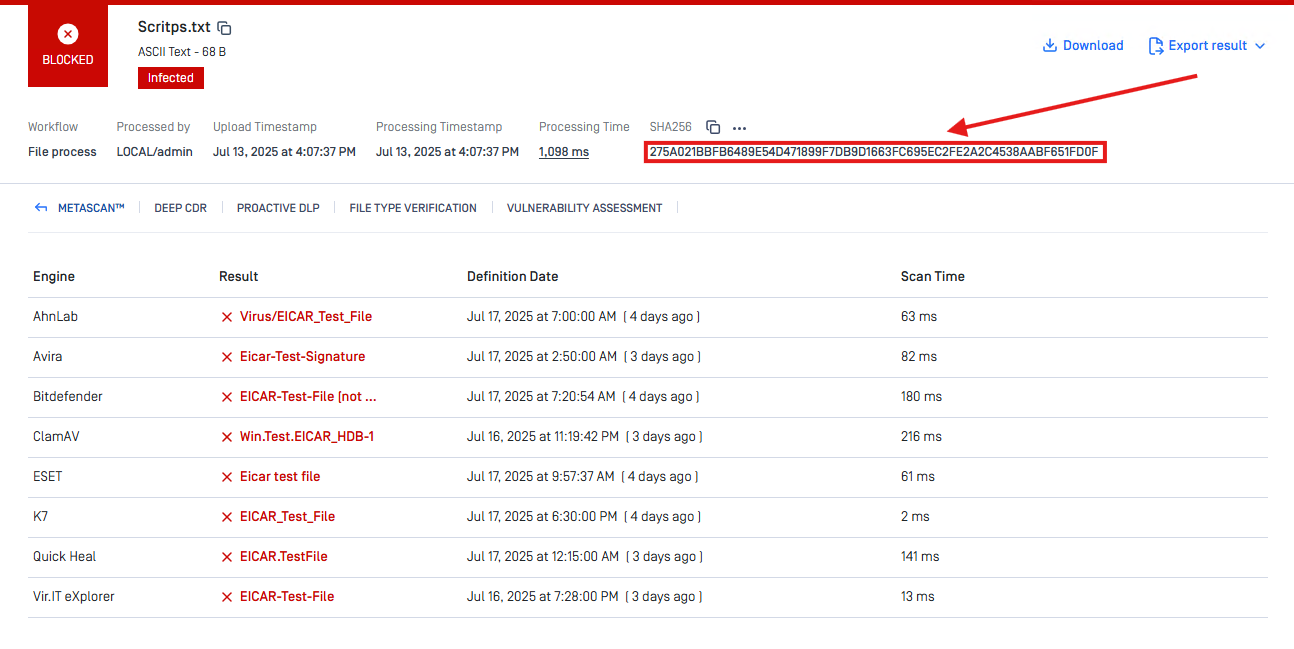
Task: Click the back arrow beside METASCAN
Action: (41, 208)
